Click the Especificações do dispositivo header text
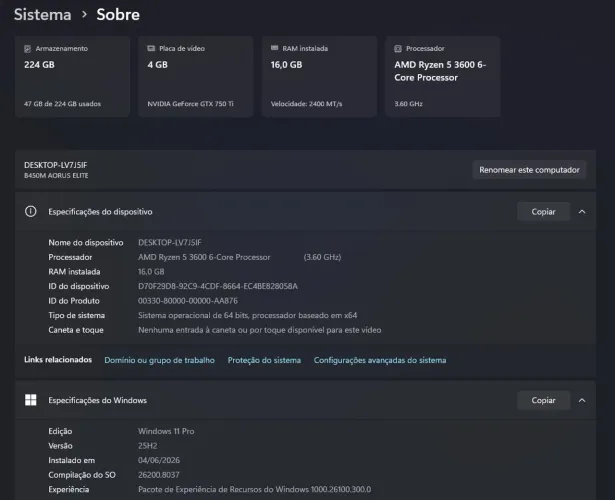 tap(100, 212)
